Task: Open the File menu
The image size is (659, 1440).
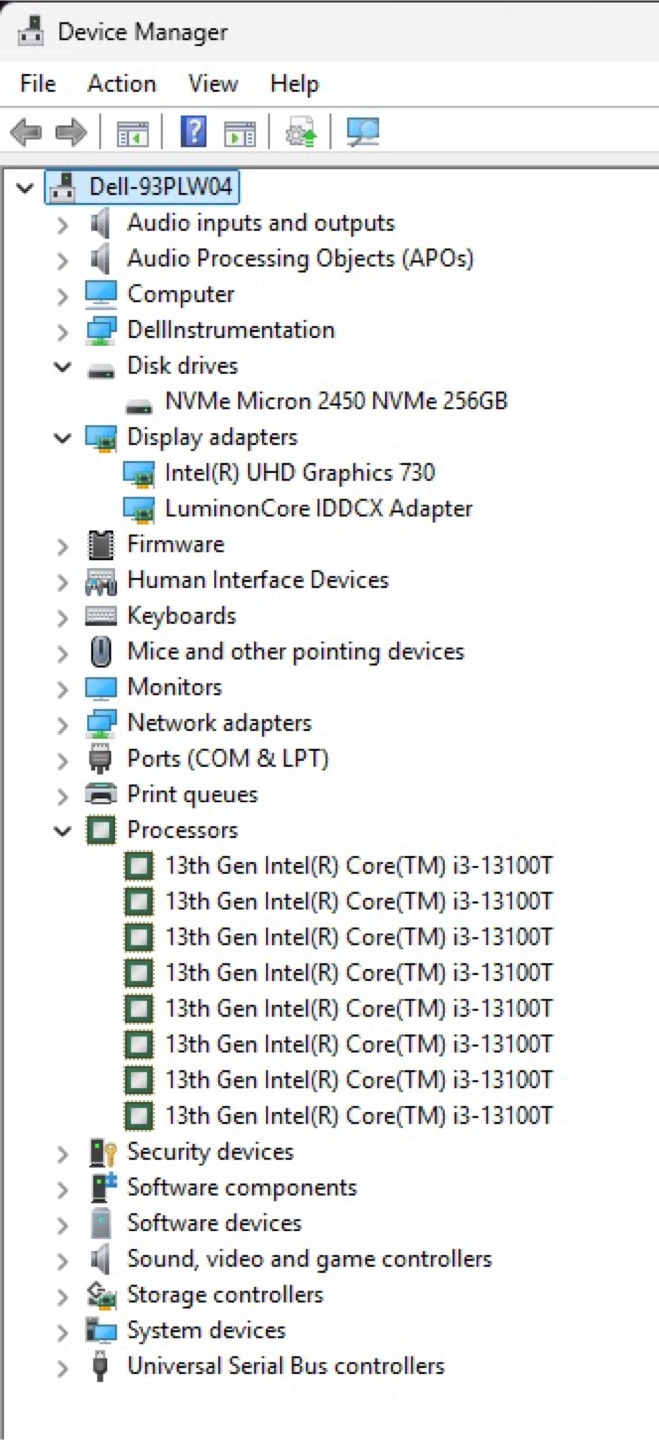Action: click(38, 84)
